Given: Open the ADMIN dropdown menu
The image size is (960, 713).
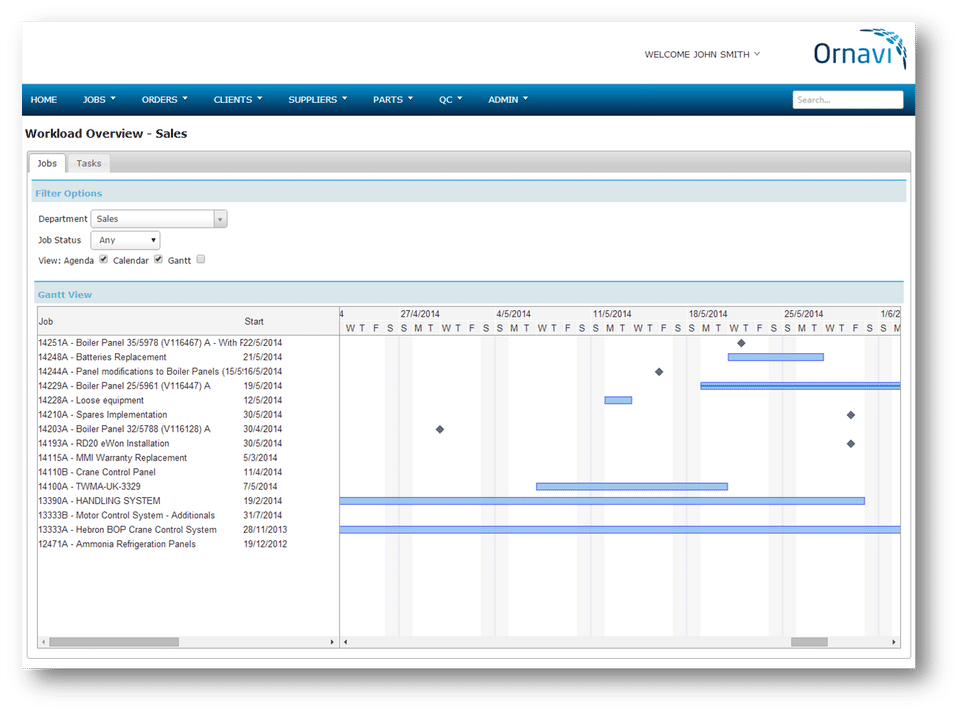Looking at the screenshot, I should pyautogui.click(x=508, y=100).
